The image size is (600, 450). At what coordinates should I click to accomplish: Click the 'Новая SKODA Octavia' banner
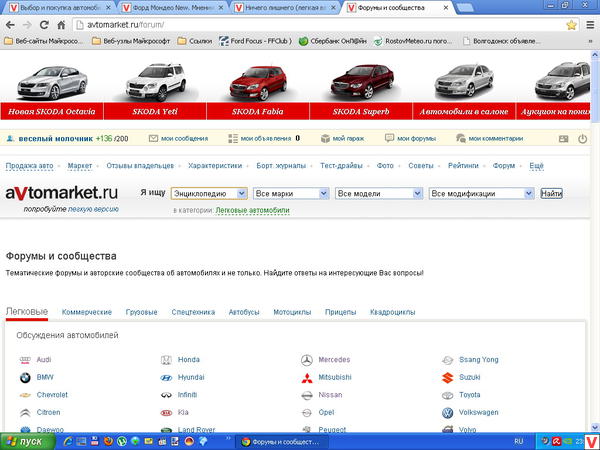point(52,111)
